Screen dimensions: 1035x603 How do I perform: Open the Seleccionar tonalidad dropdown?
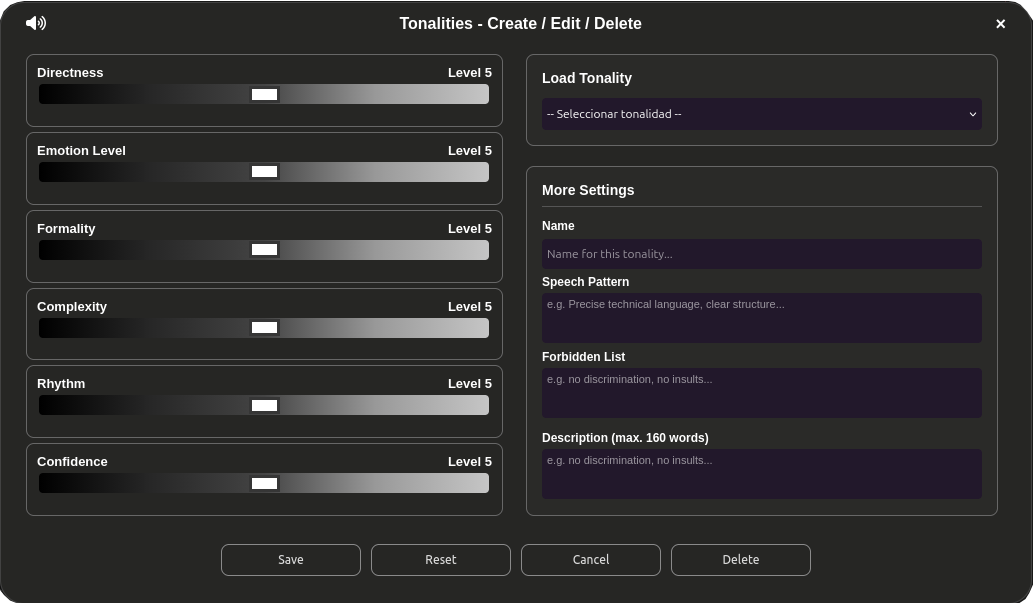(761, 114)
